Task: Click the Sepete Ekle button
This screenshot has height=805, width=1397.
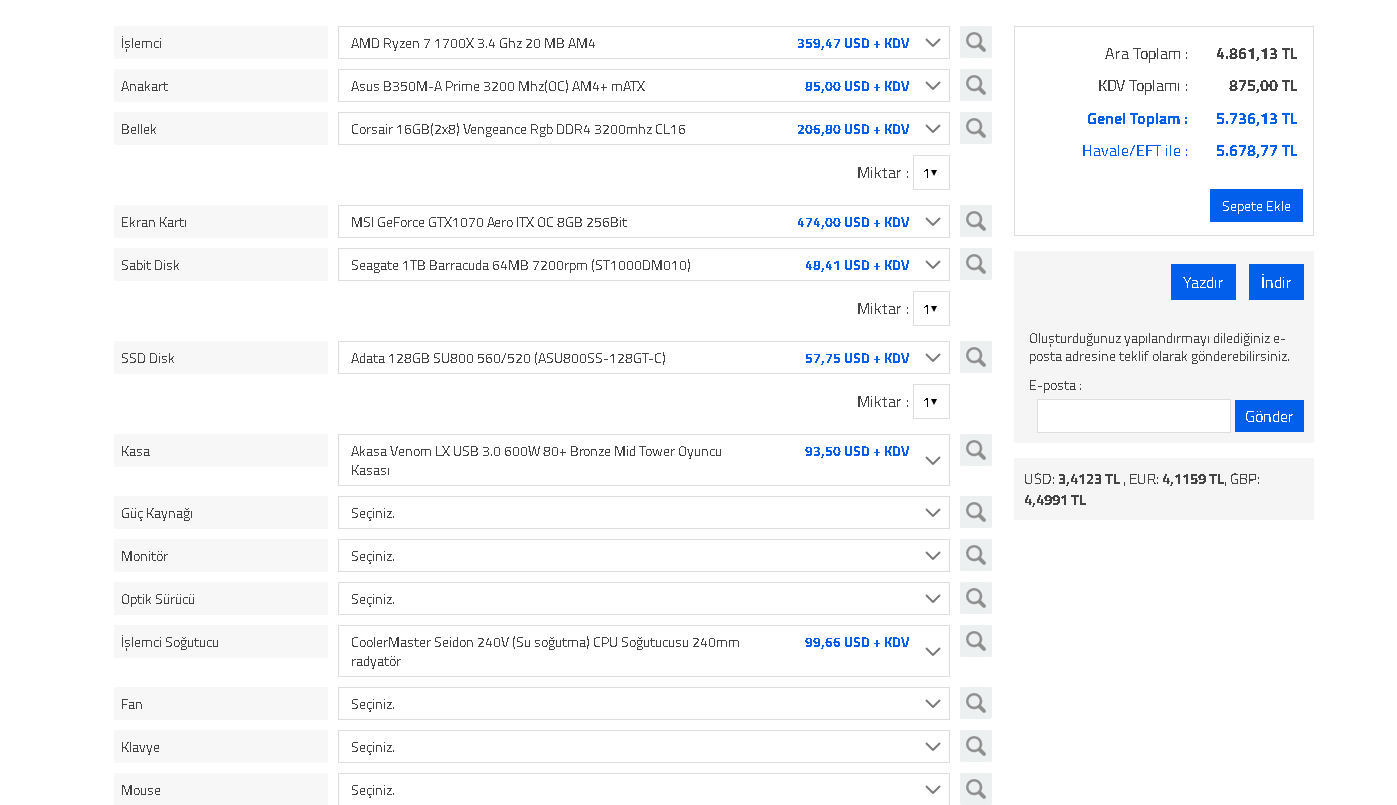Action: 1256,206
